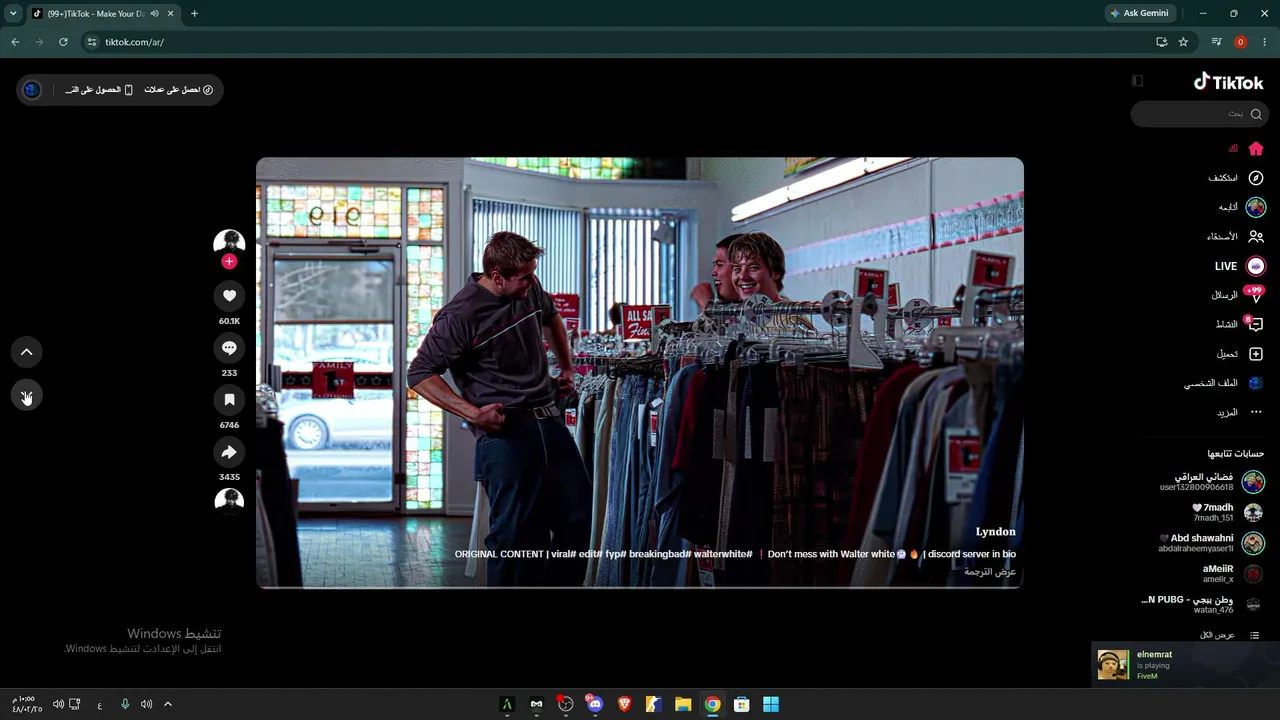Open followed account وطن ببجي PUBG
Viewport: 1280px width, 720px height.
tap(1203, 605)
